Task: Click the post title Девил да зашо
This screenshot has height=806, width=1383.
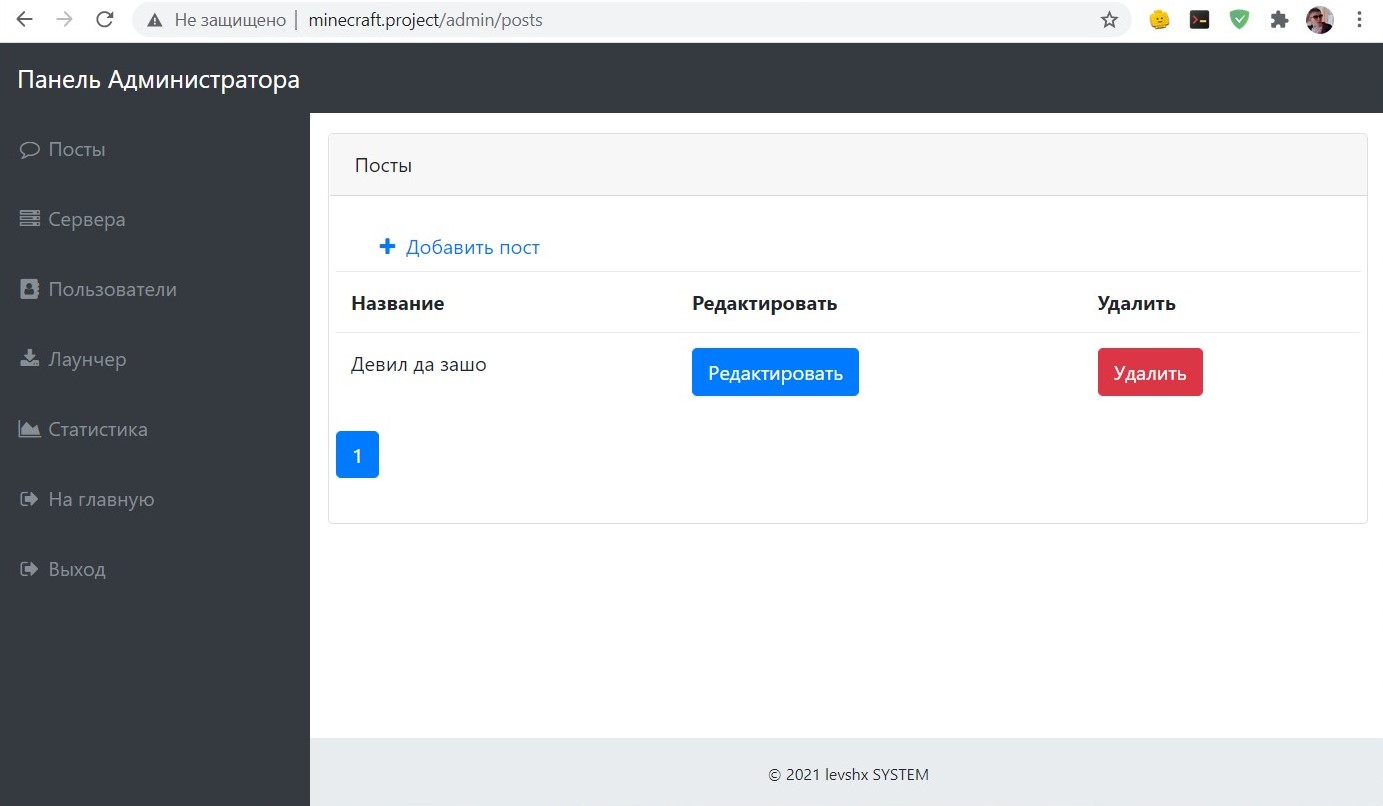Action: click(419, 364)
